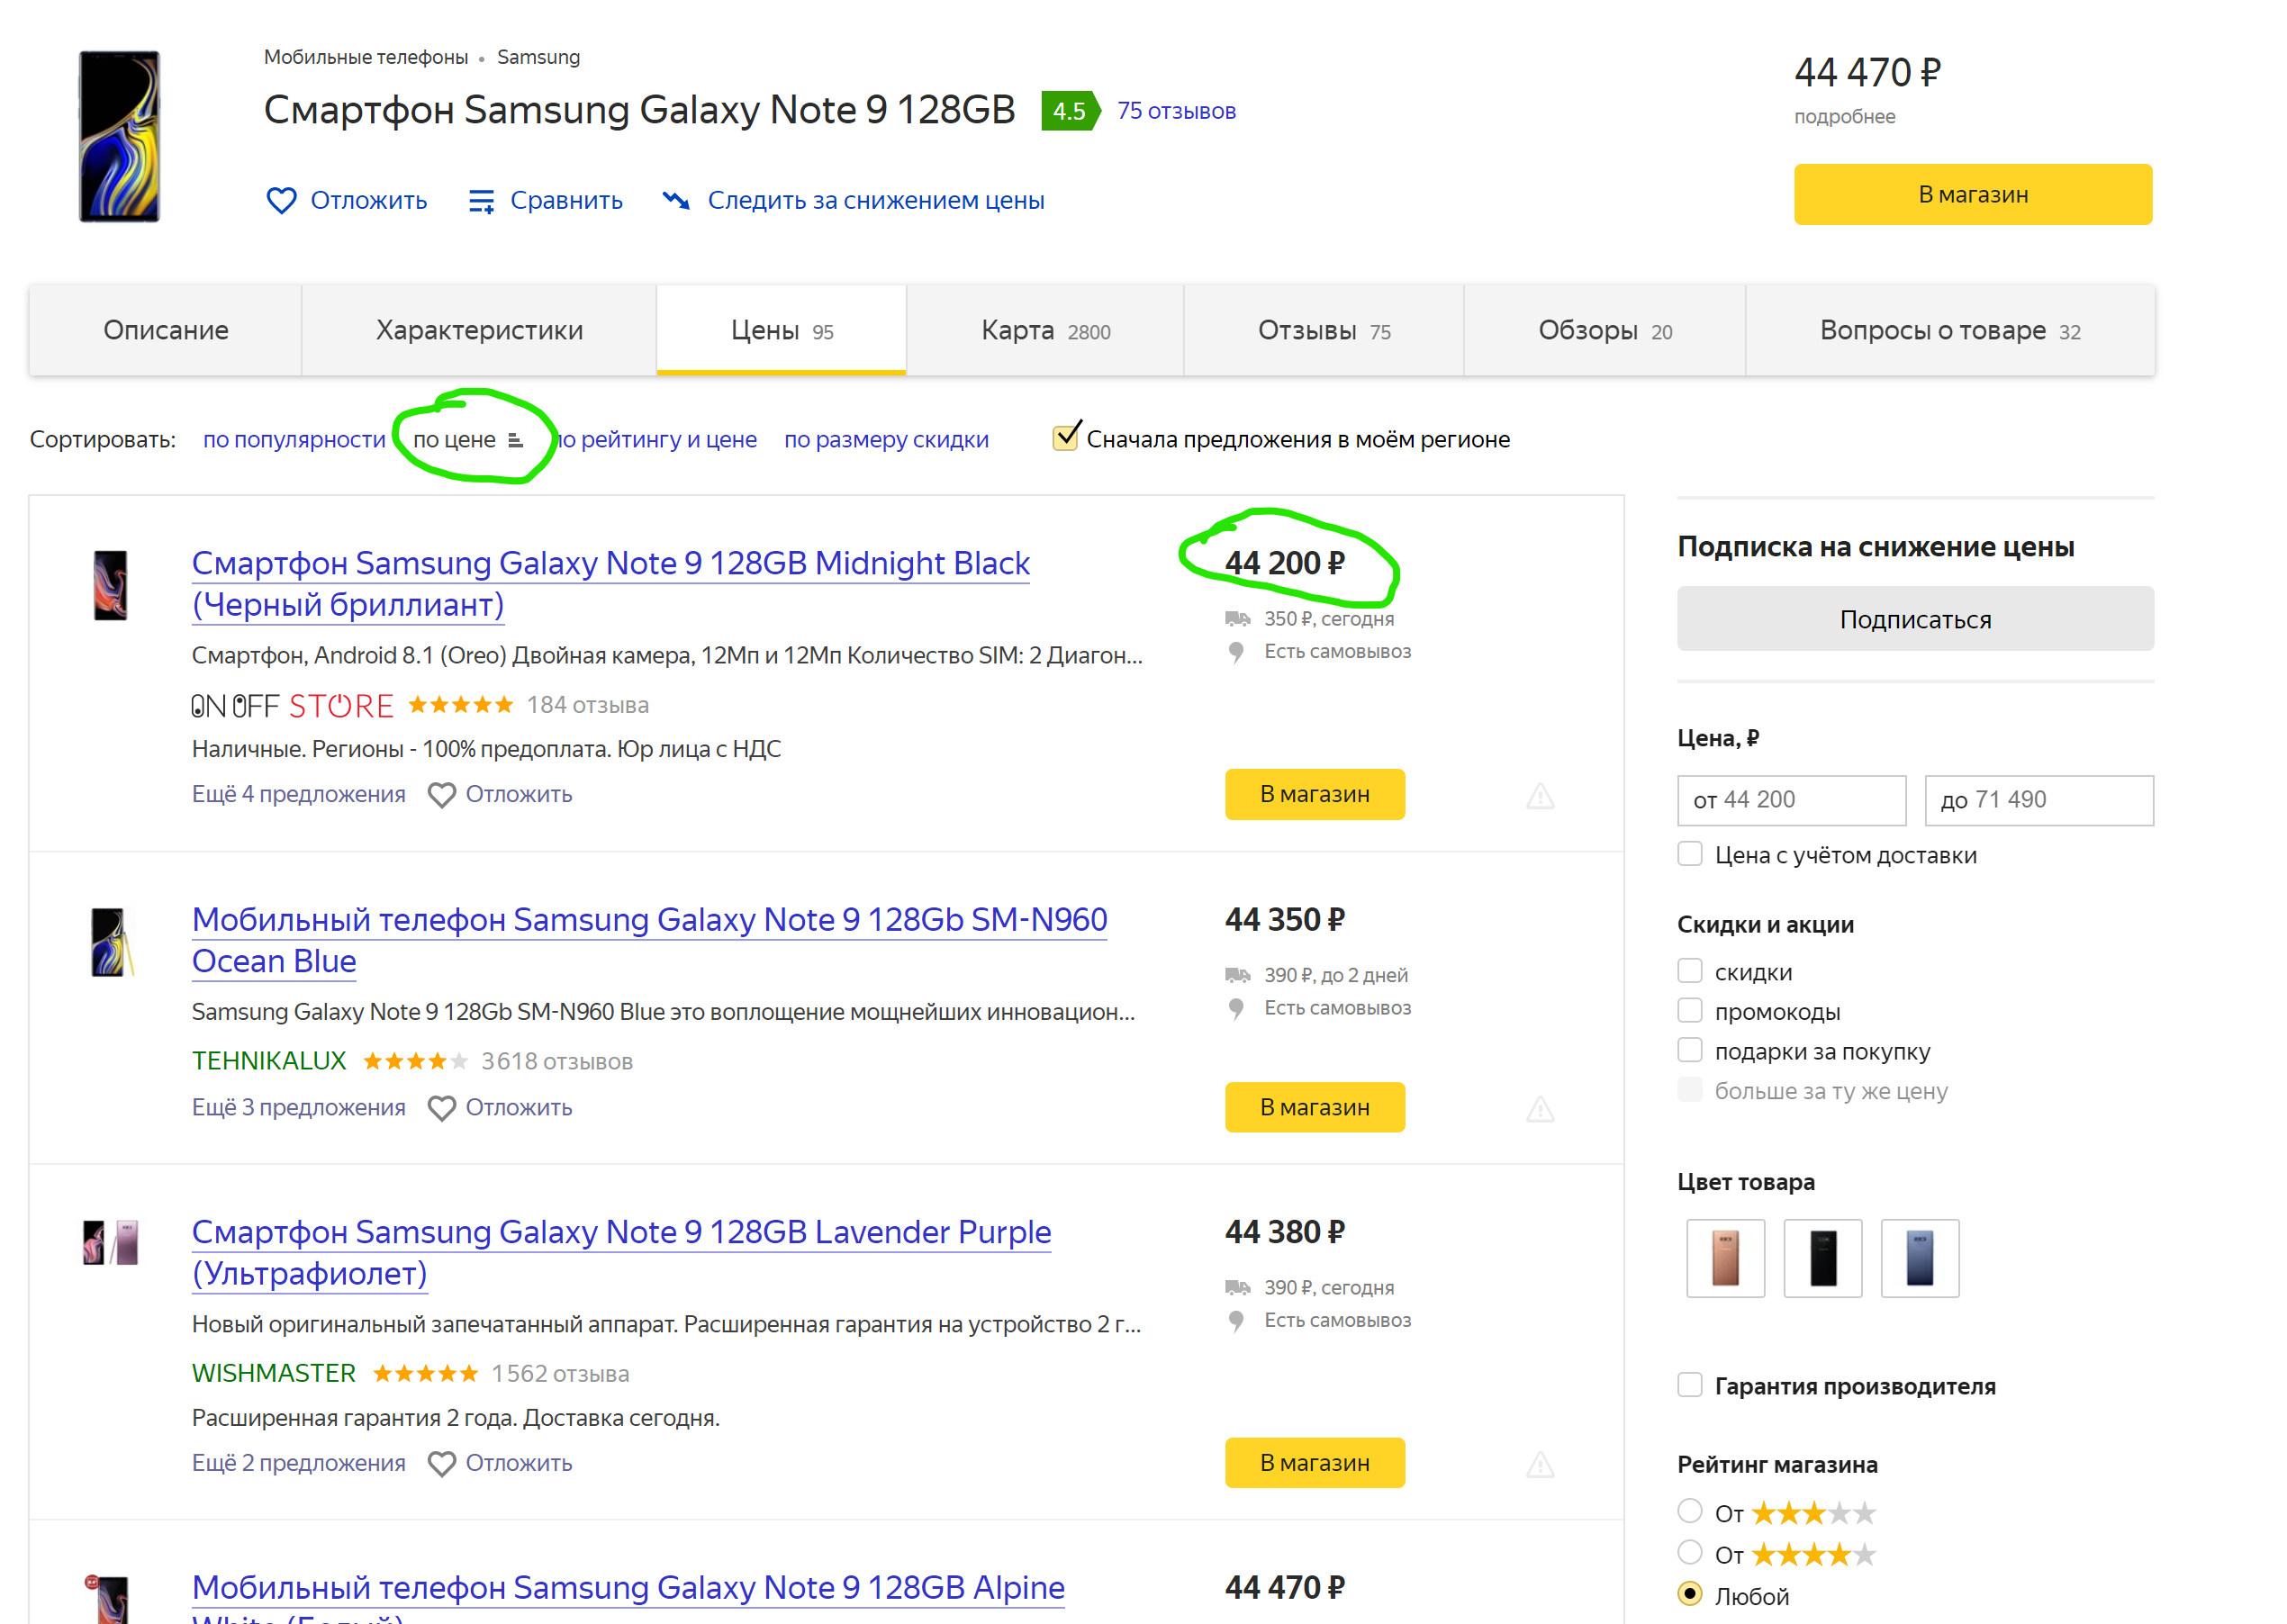The image size is (2287, 1624).
Task: Click the green 4.5 rating badge
Action: 1070,111
